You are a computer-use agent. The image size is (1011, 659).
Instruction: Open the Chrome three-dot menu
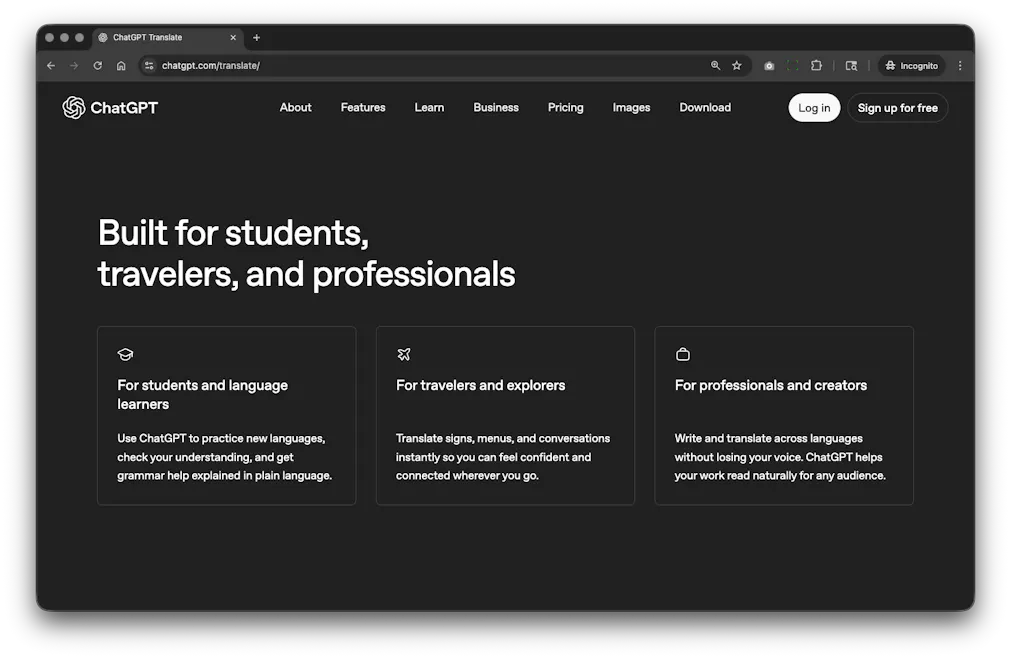click(x=960, y=65)
